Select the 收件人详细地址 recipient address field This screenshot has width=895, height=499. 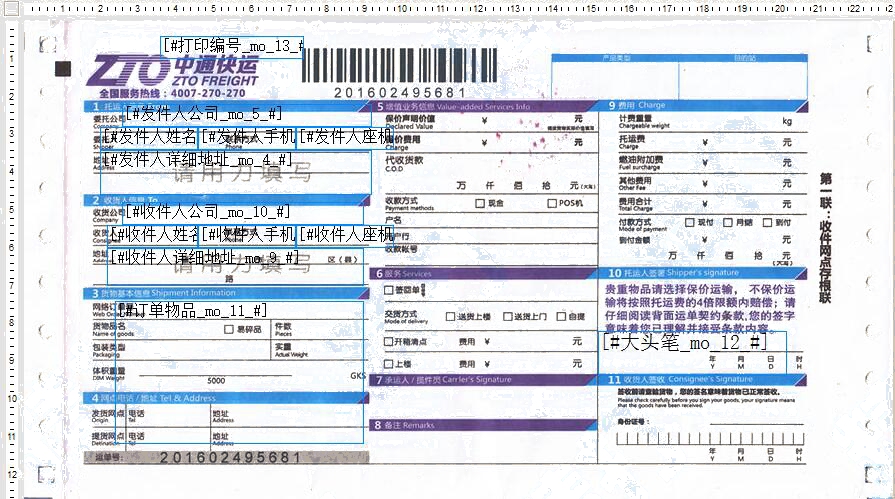205,258
